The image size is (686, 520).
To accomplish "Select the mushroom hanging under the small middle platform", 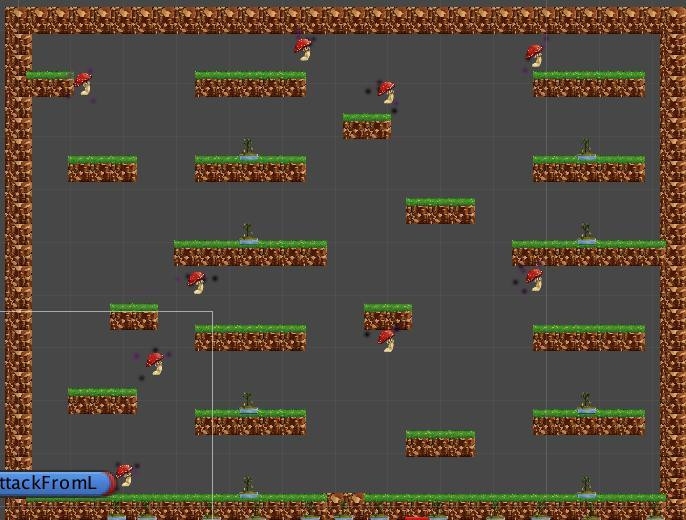I will click(386, 341).
